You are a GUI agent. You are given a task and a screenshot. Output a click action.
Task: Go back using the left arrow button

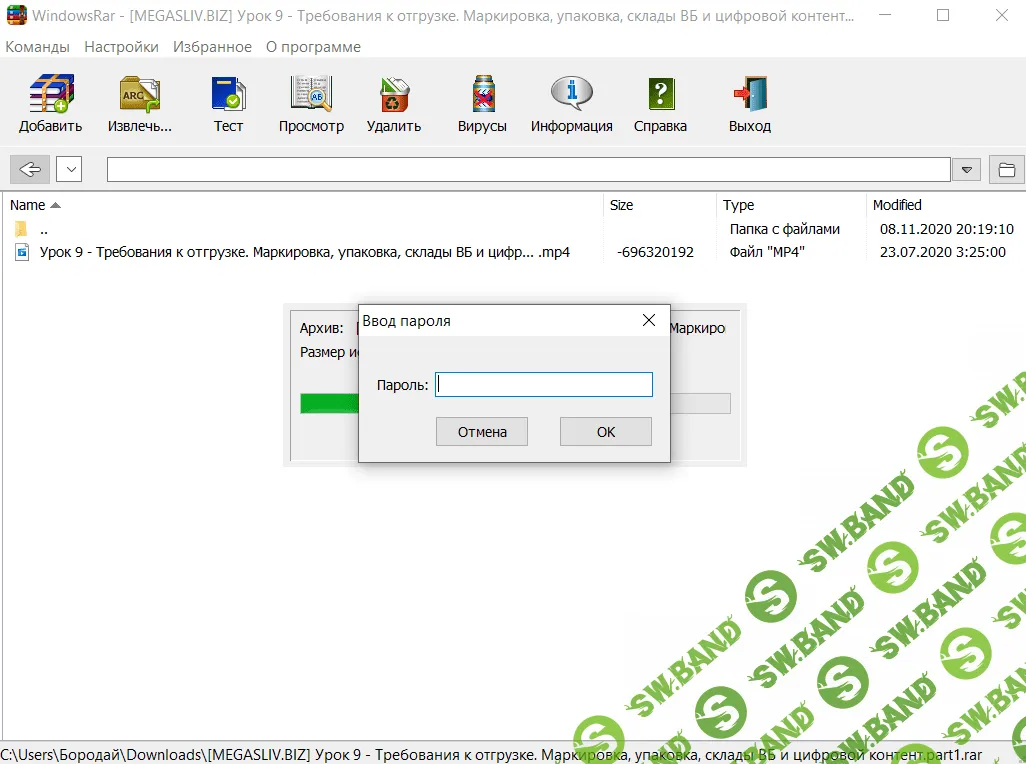pyautogui.click(x=30, y=170)
